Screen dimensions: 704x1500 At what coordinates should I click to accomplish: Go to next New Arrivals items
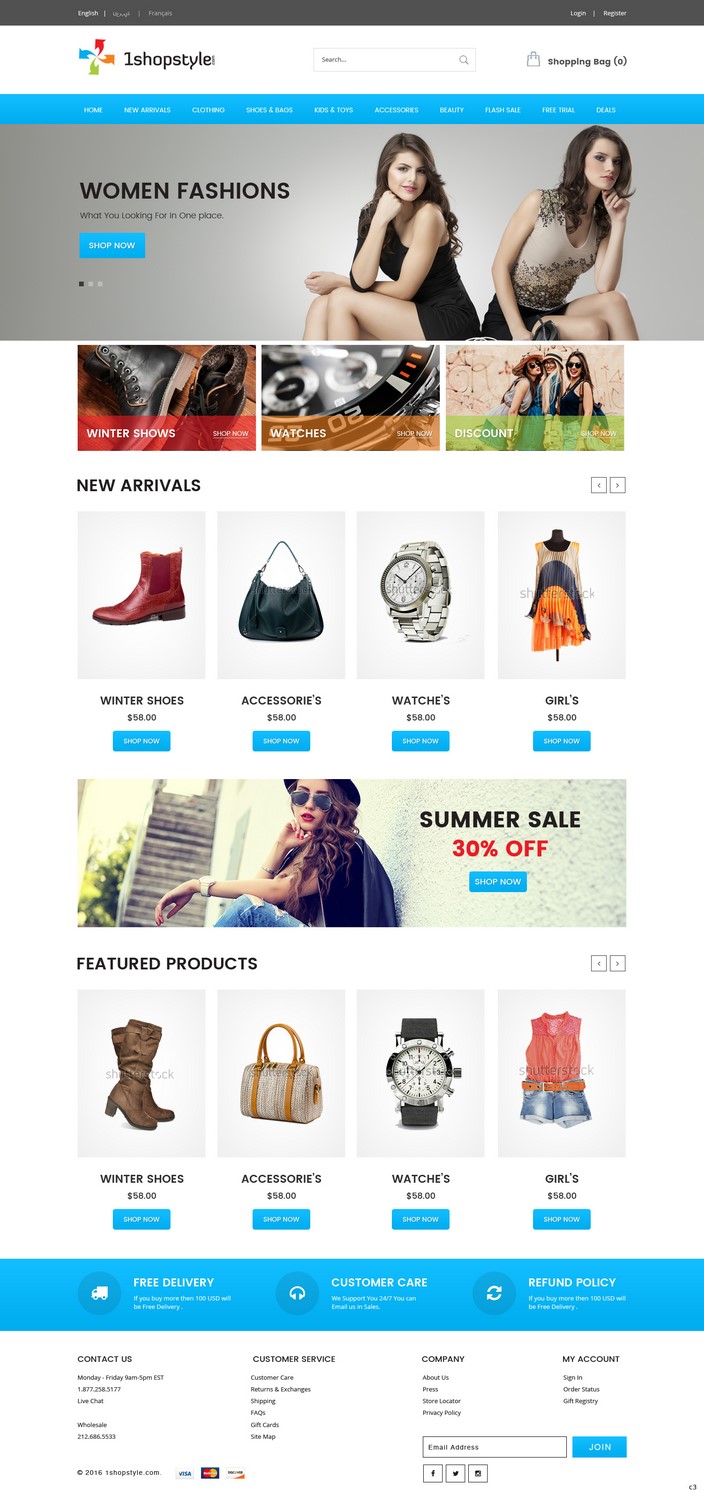click(618, 485)
